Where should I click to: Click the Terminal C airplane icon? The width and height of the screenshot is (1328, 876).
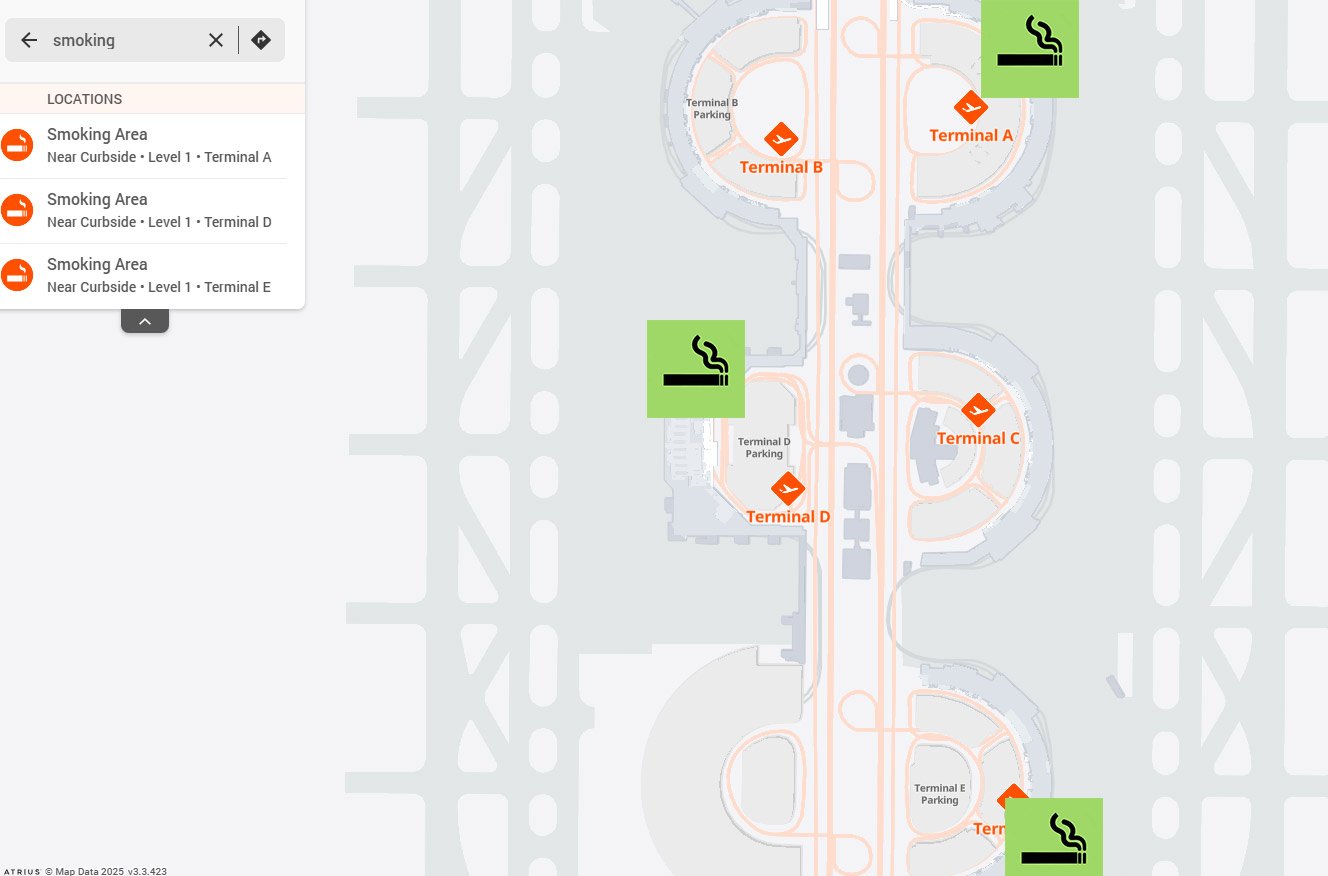[978, 410]
